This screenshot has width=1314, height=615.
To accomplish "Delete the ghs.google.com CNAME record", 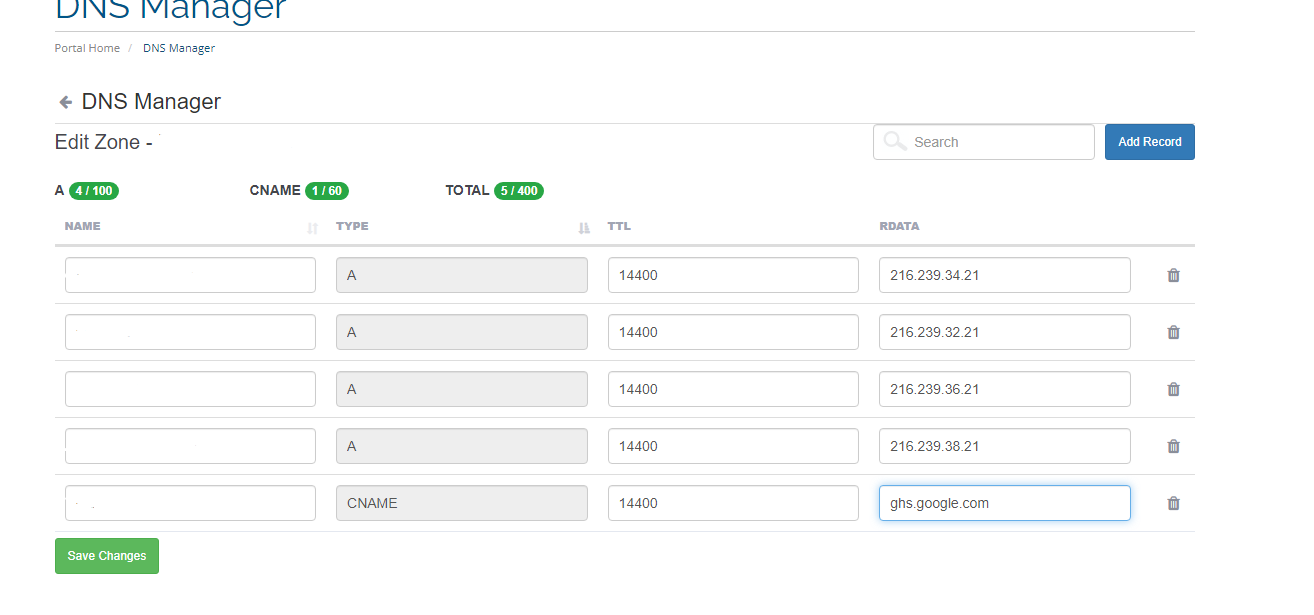I will [1174, 503].
